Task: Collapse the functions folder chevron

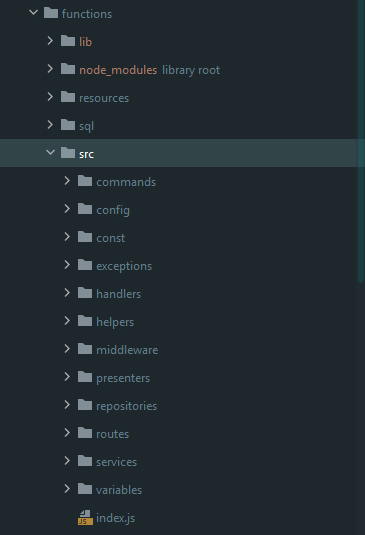Action: pos(33,13)
